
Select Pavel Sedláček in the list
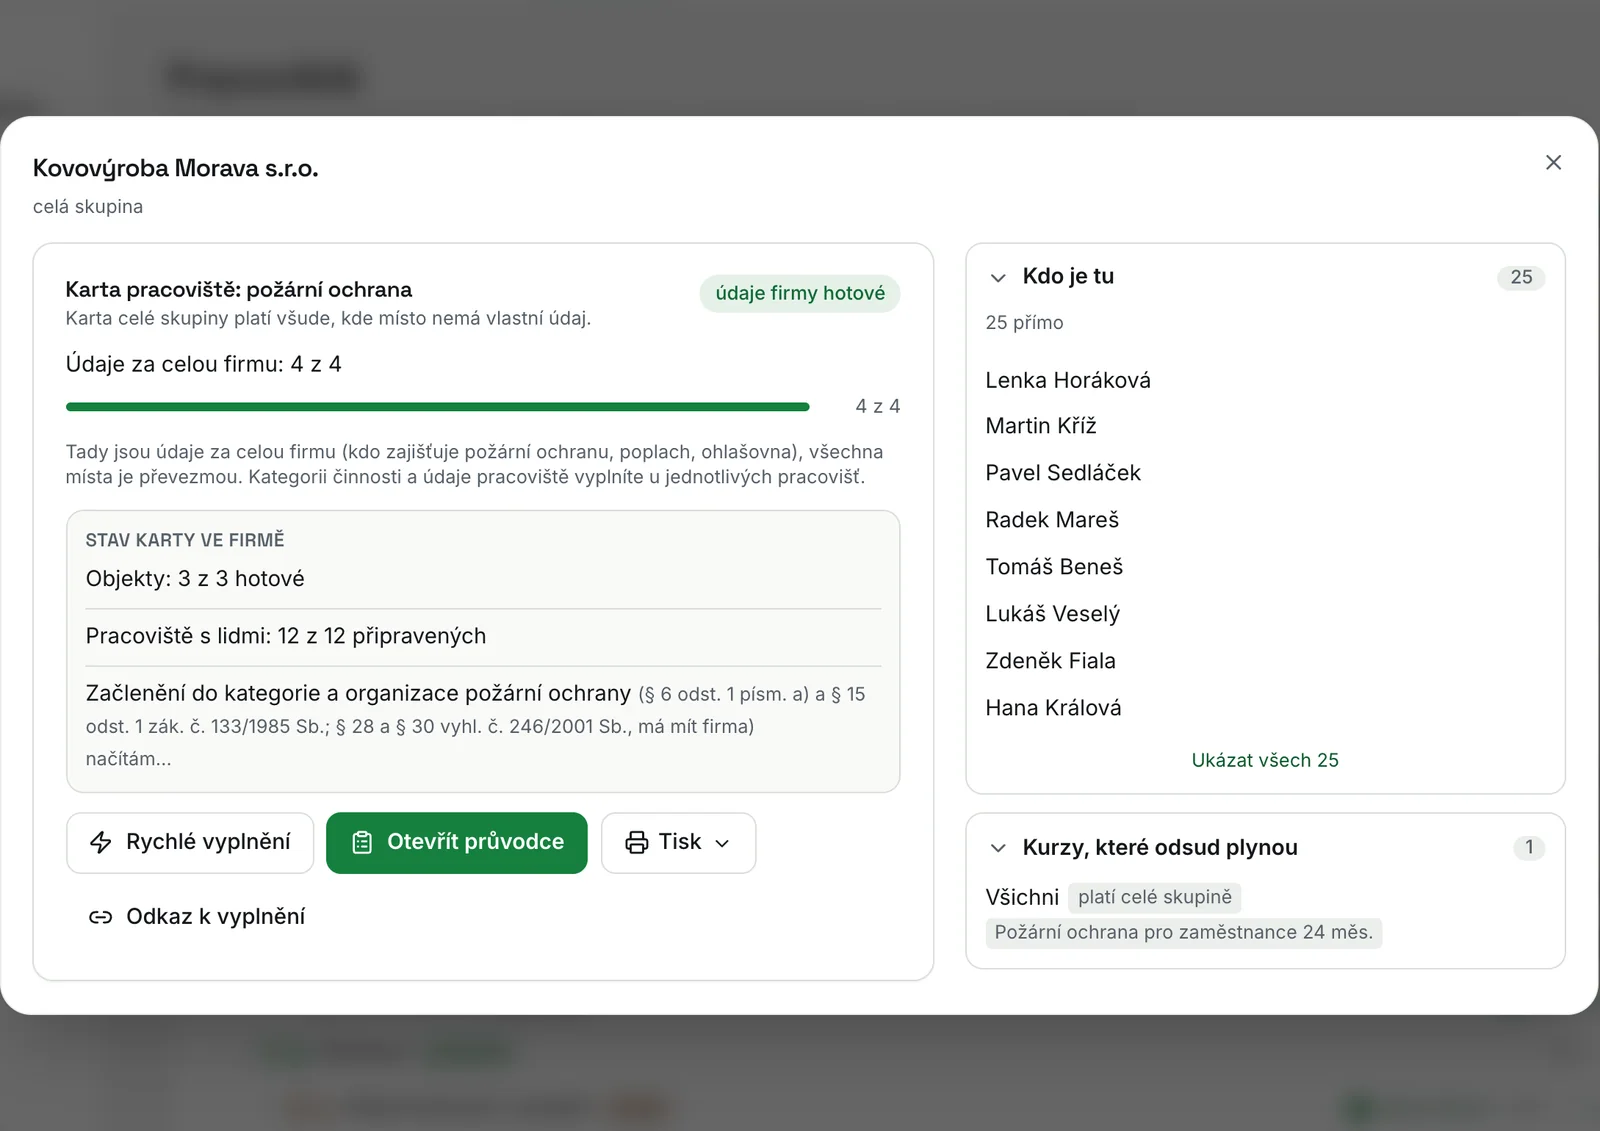tap(1063, 473)
